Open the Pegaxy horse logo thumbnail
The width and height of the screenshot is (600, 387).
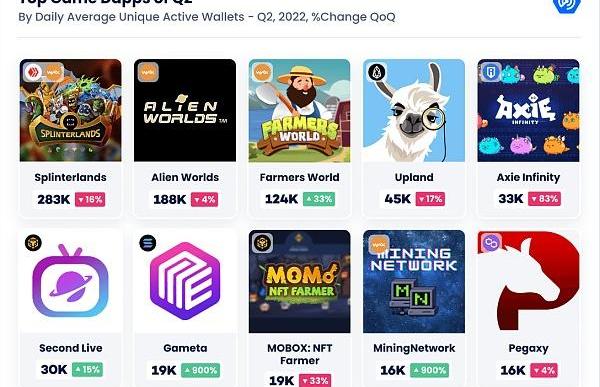528,281
